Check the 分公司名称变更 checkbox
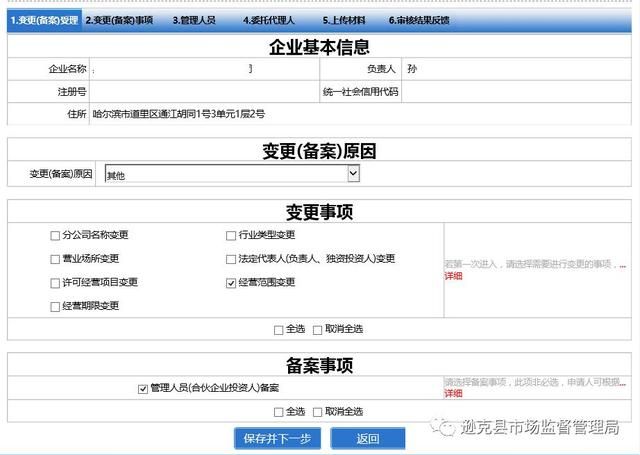 tap(55, 236)
